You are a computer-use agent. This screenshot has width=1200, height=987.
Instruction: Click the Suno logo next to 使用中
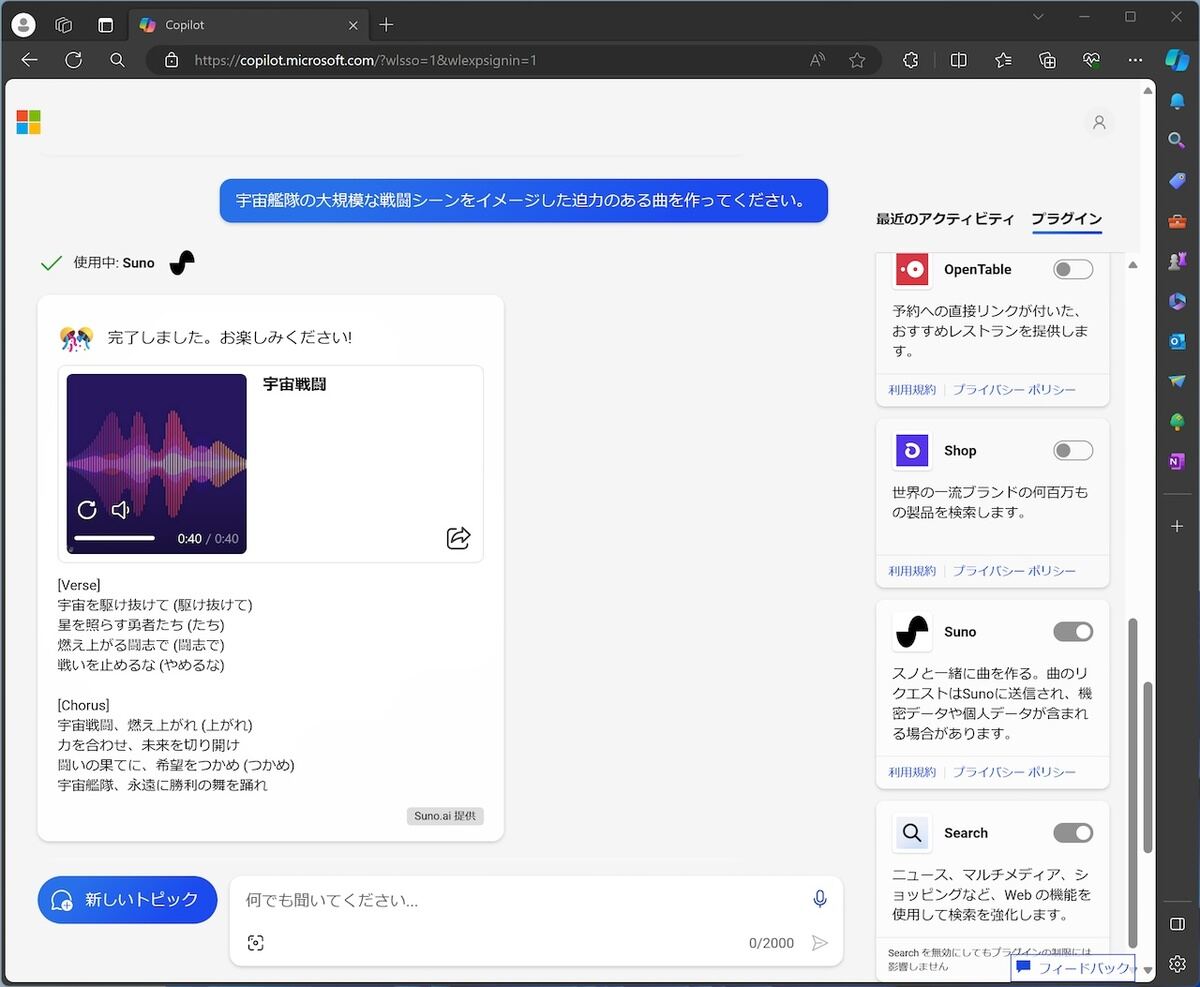[182, 263]
